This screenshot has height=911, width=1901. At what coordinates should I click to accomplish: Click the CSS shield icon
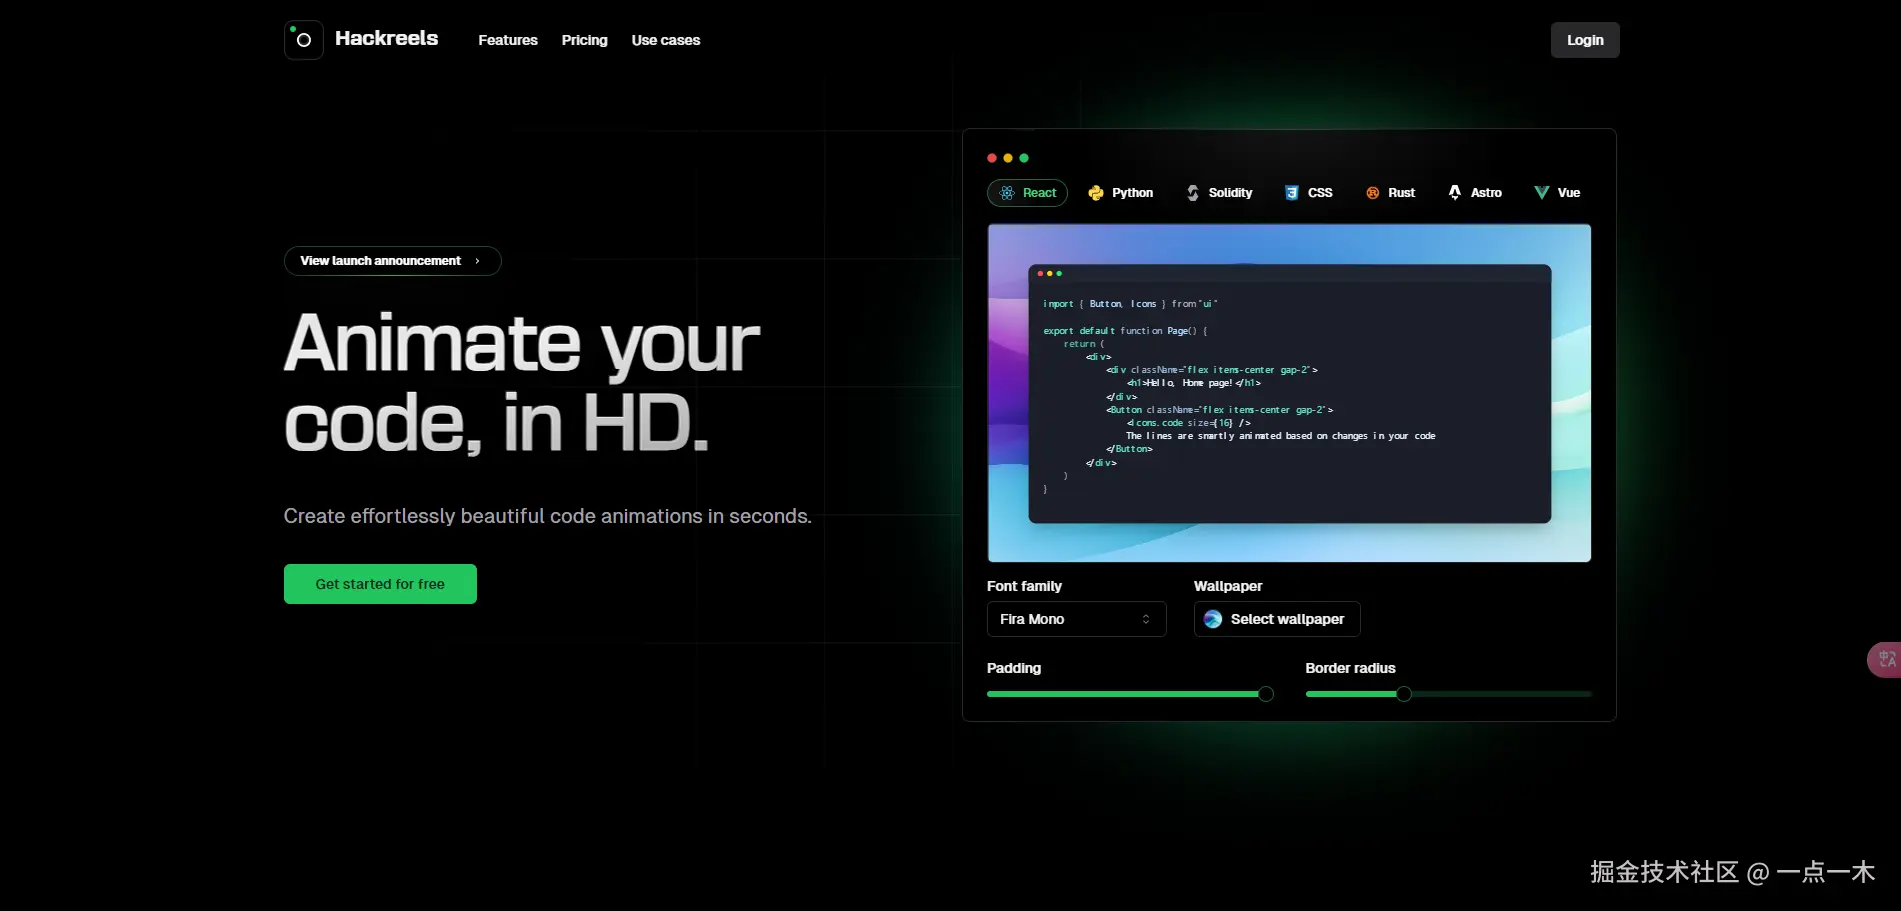click(x=1292, y=193)
